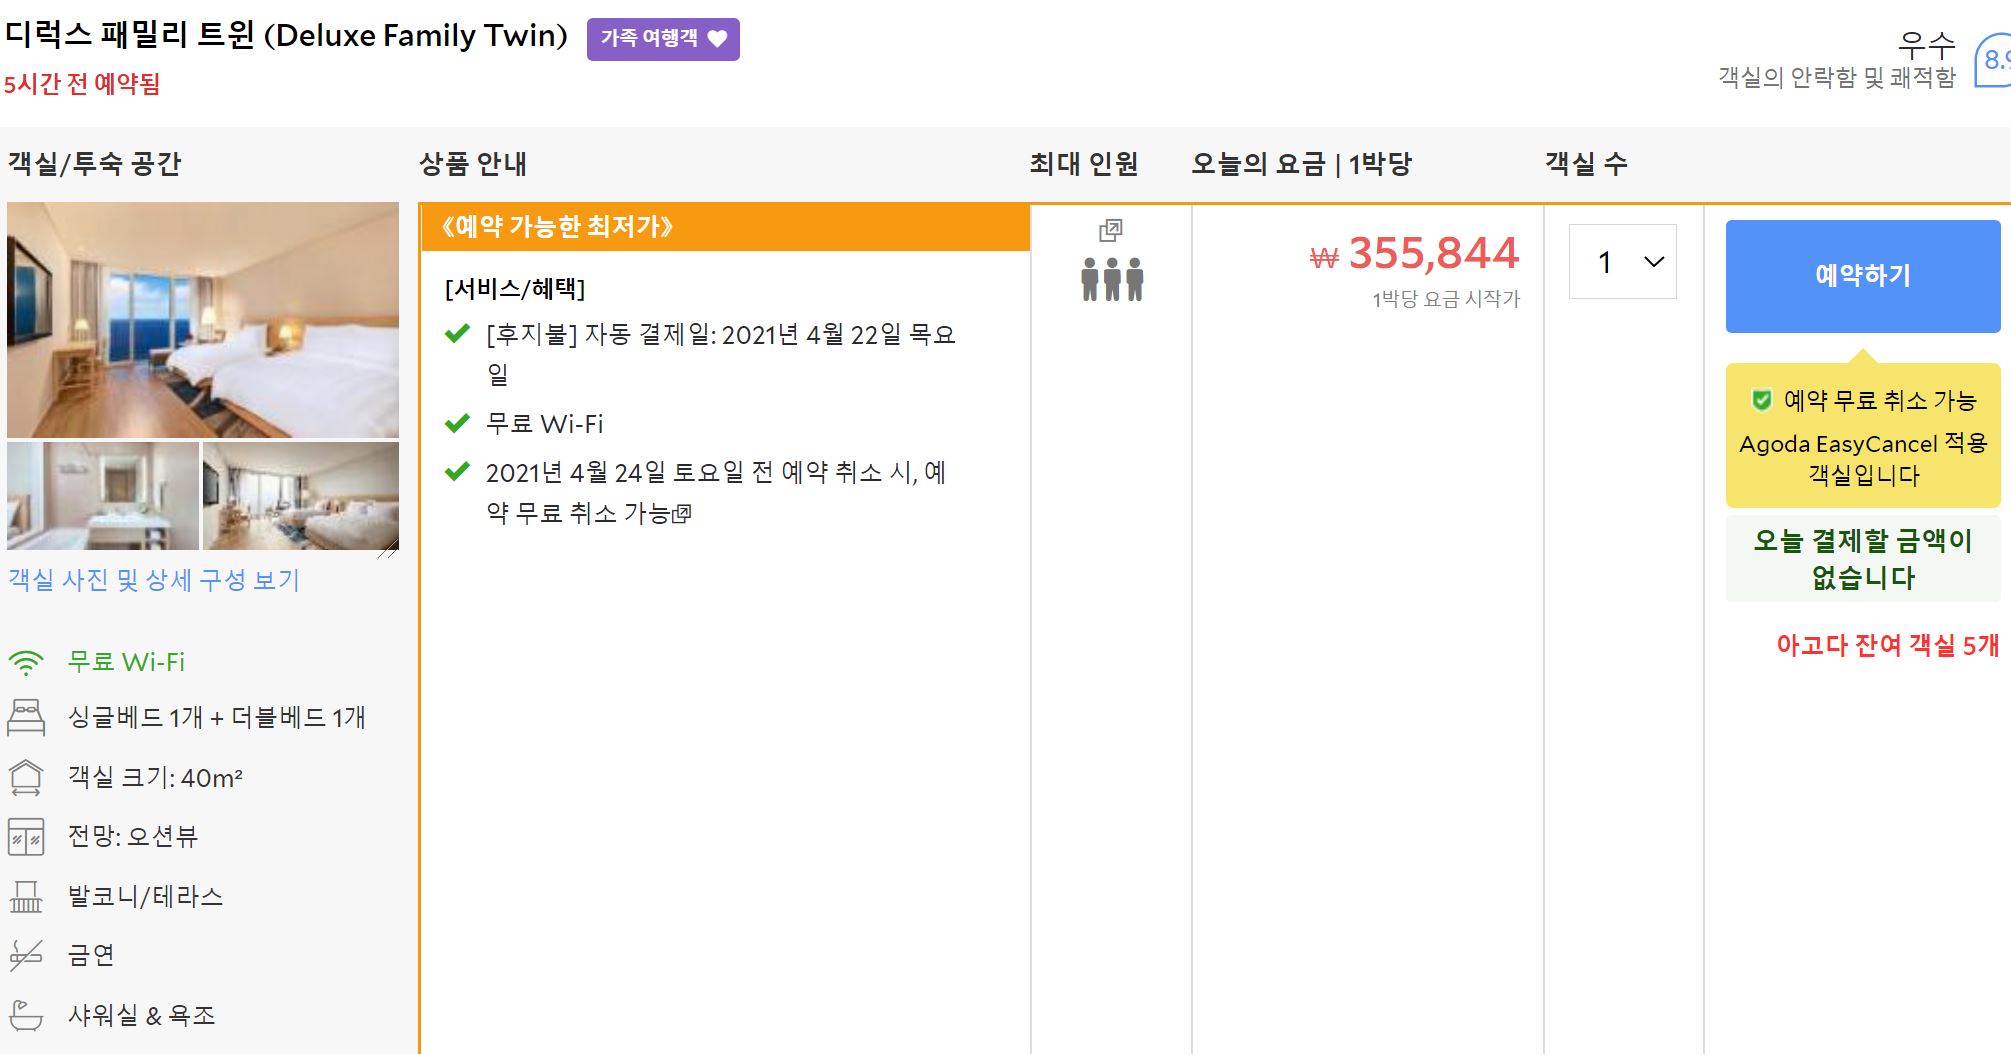Open the main bedroom photo
Image resolution: width=2011 pixels, height=1054 pixels.
(203, 320)
